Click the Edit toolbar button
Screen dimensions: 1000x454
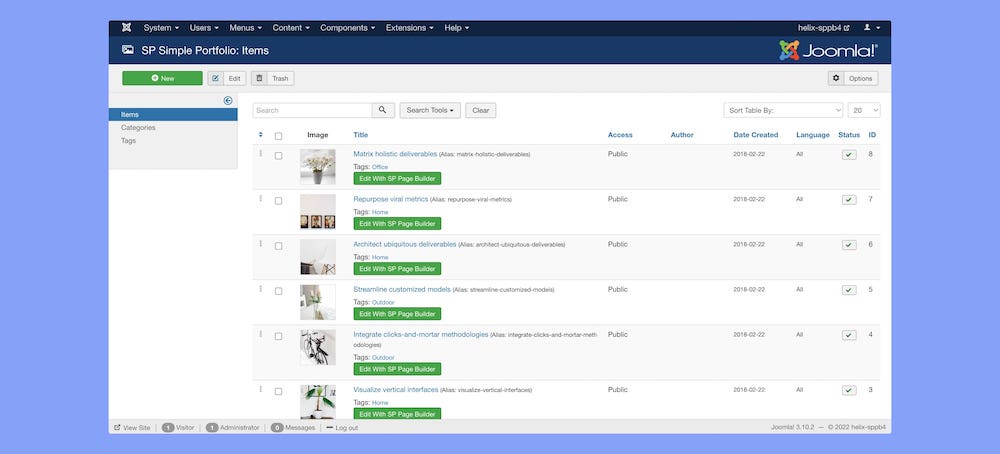227,78
